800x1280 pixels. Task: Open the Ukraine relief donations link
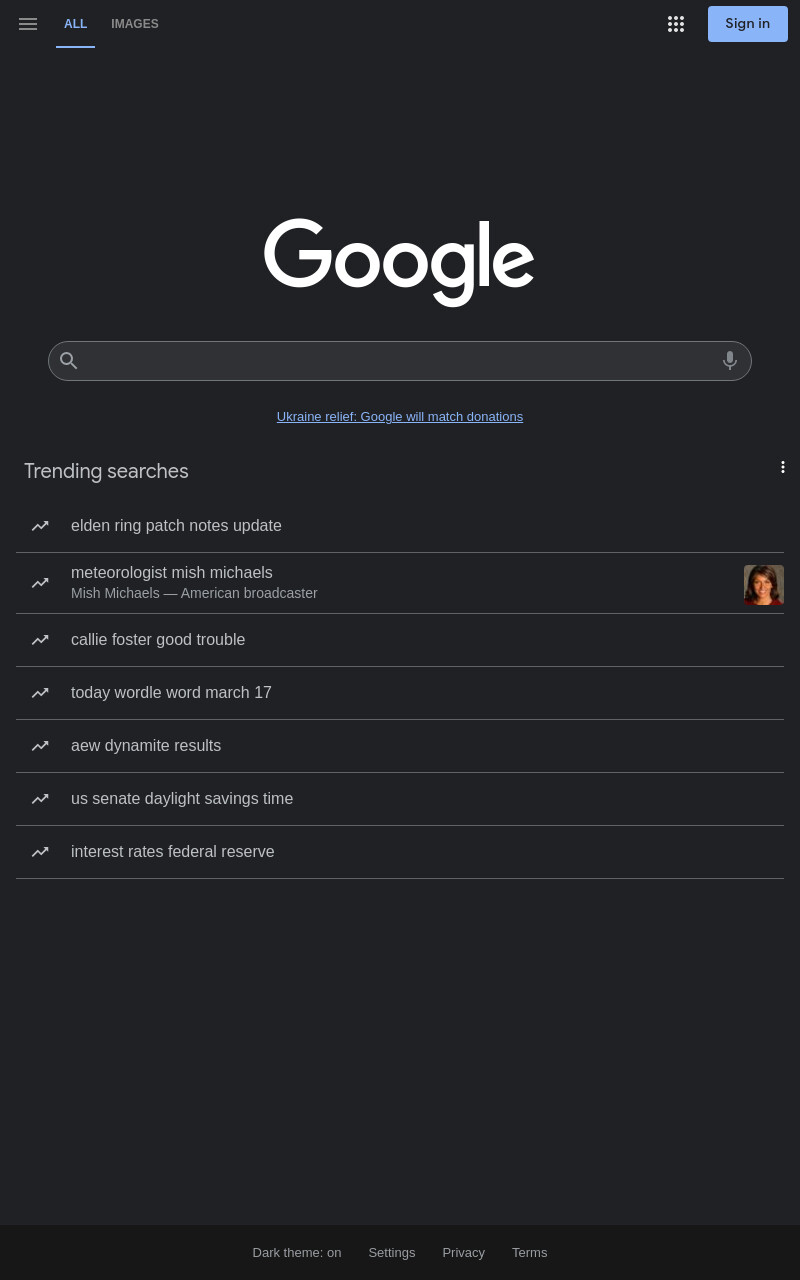tap(400, 416)
